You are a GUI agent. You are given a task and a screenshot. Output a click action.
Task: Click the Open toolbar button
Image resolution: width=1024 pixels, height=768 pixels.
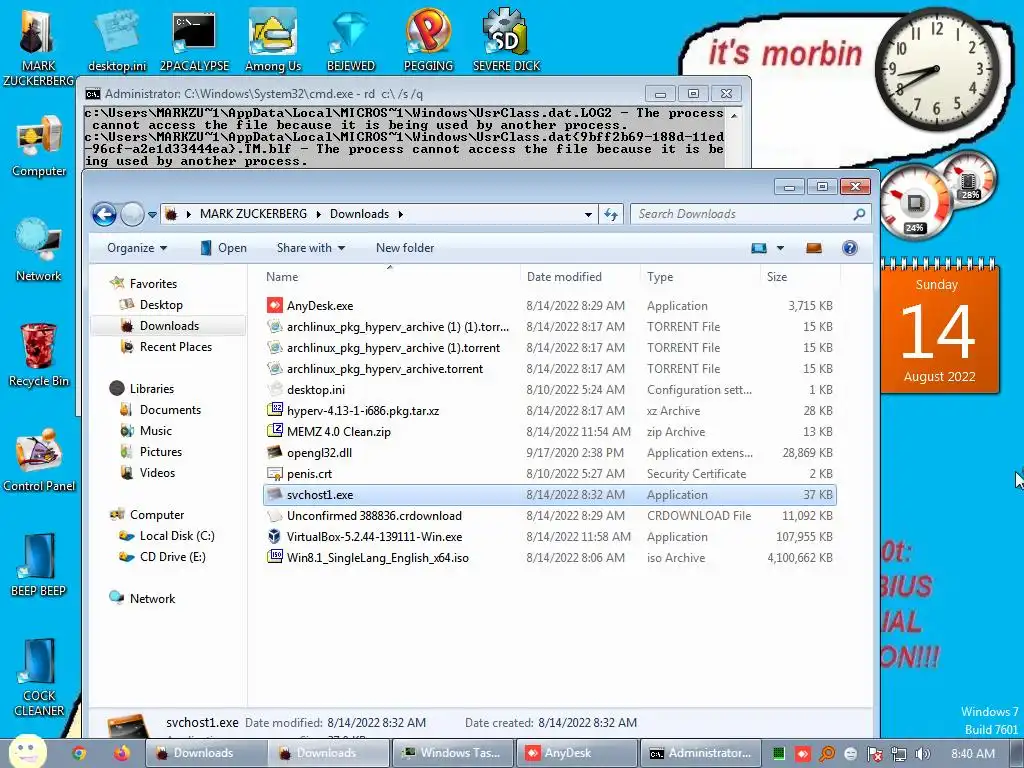point(223,248)
